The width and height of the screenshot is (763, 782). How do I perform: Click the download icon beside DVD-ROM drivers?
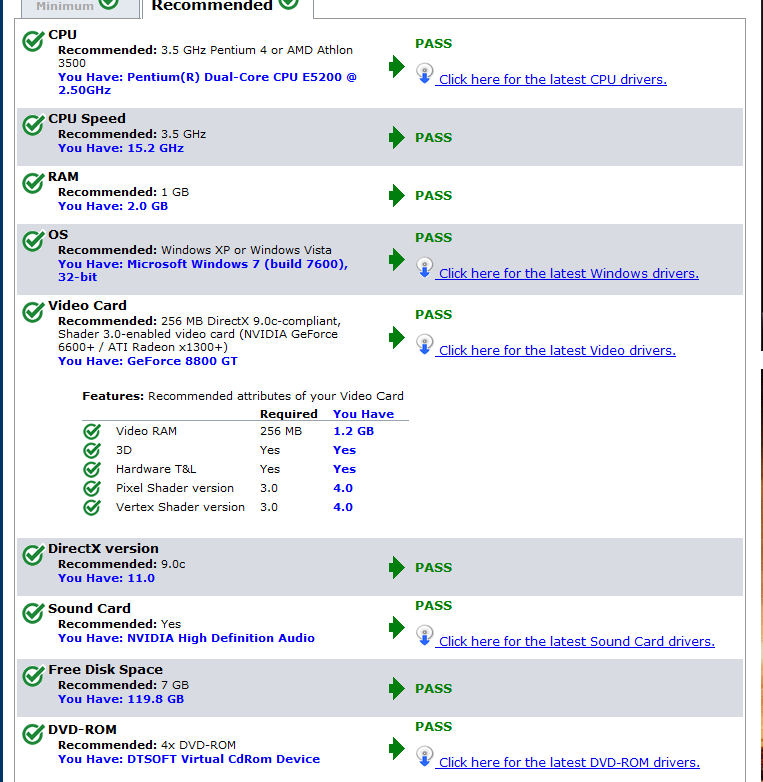424,757
